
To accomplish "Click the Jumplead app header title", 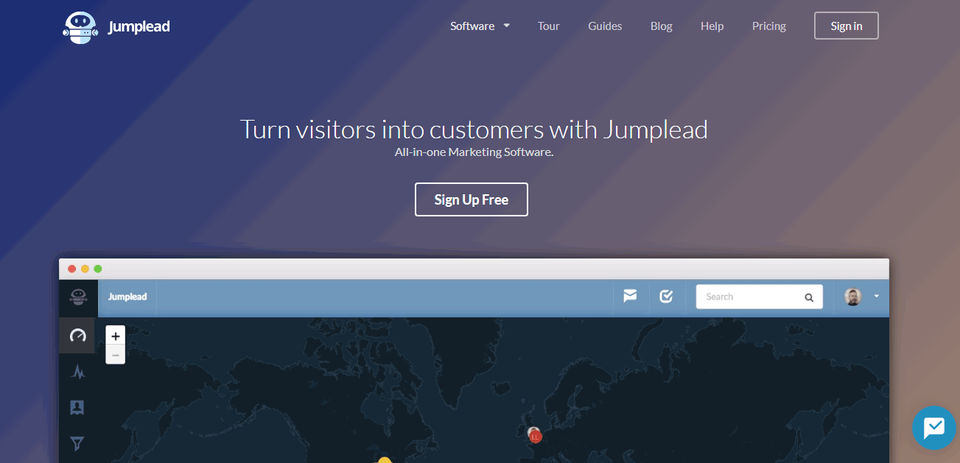I will point(127,296).
